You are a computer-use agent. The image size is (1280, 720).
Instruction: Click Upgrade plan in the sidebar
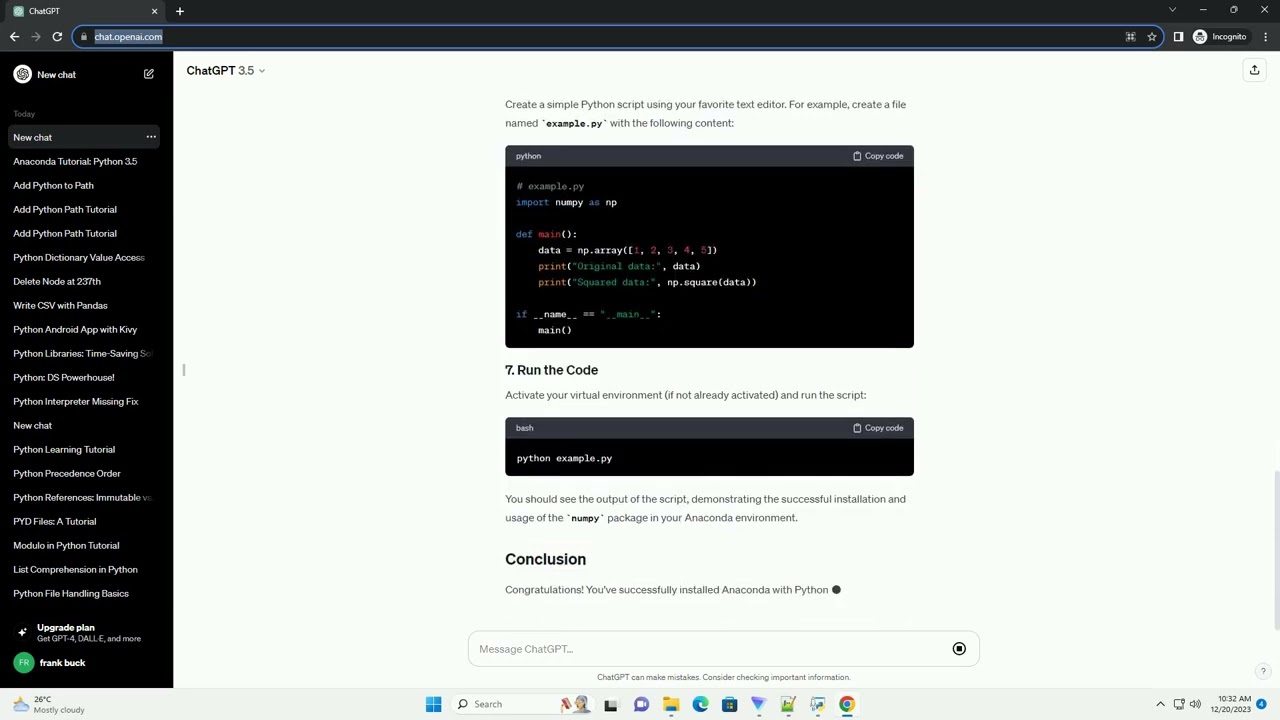point(86,633)
